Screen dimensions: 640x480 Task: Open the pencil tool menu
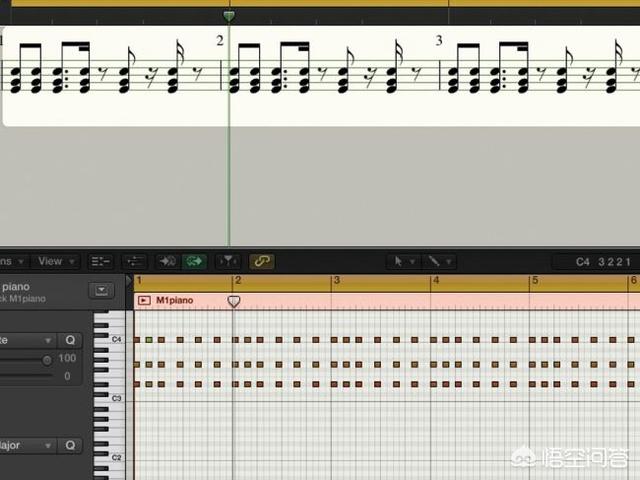[437, 261]
